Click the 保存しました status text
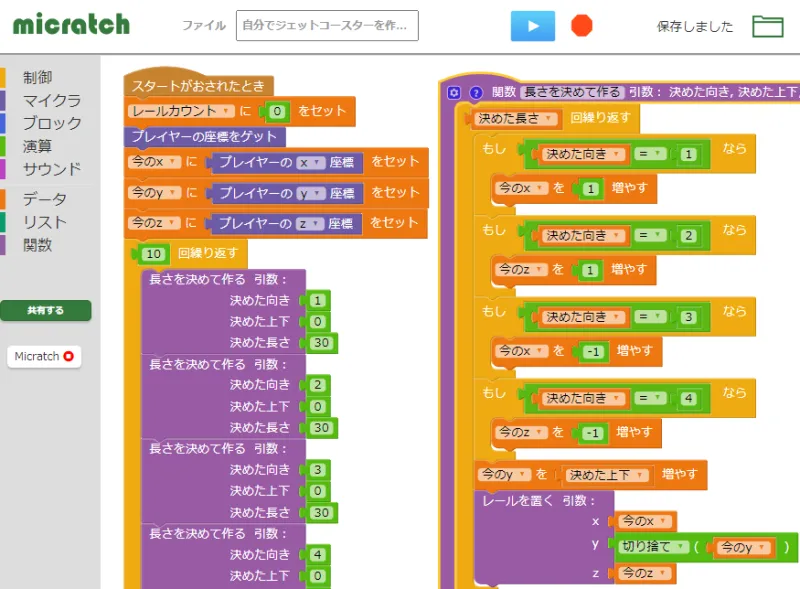 [695, 27]
